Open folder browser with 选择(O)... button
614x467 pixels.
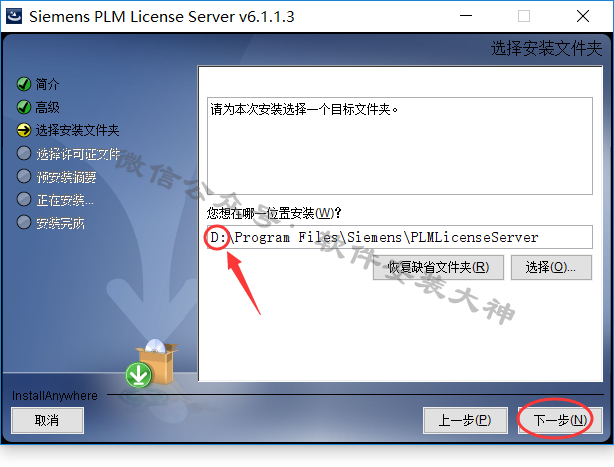[551, 268]
